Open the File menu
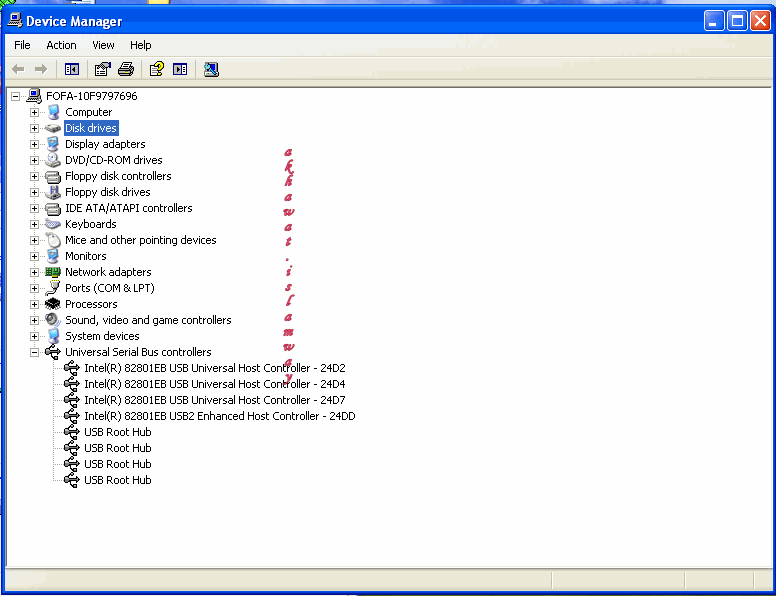 (22, 45)
